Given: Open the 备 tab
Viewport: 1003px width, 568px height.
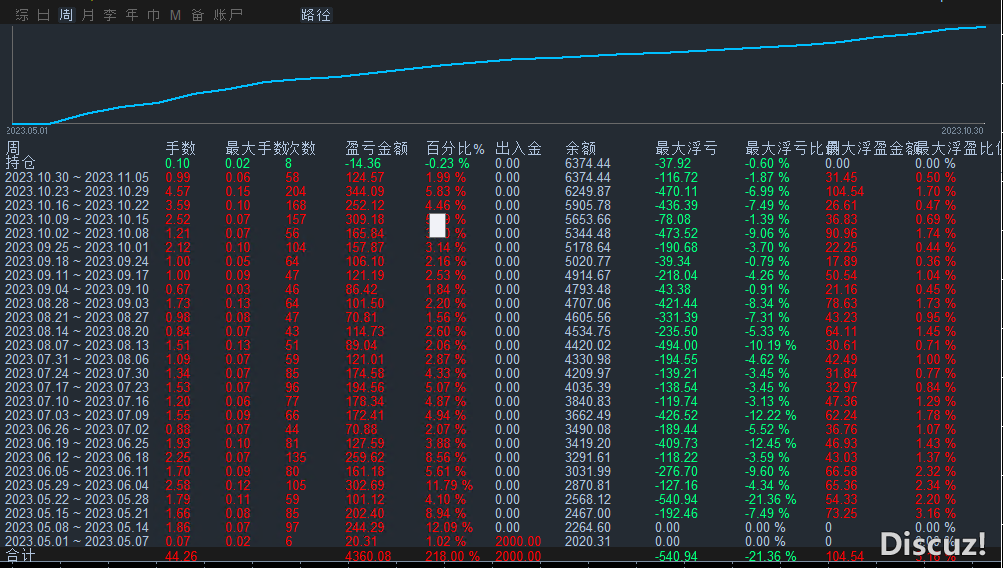Looking at the screenshot, I should (x=197, y=15).
